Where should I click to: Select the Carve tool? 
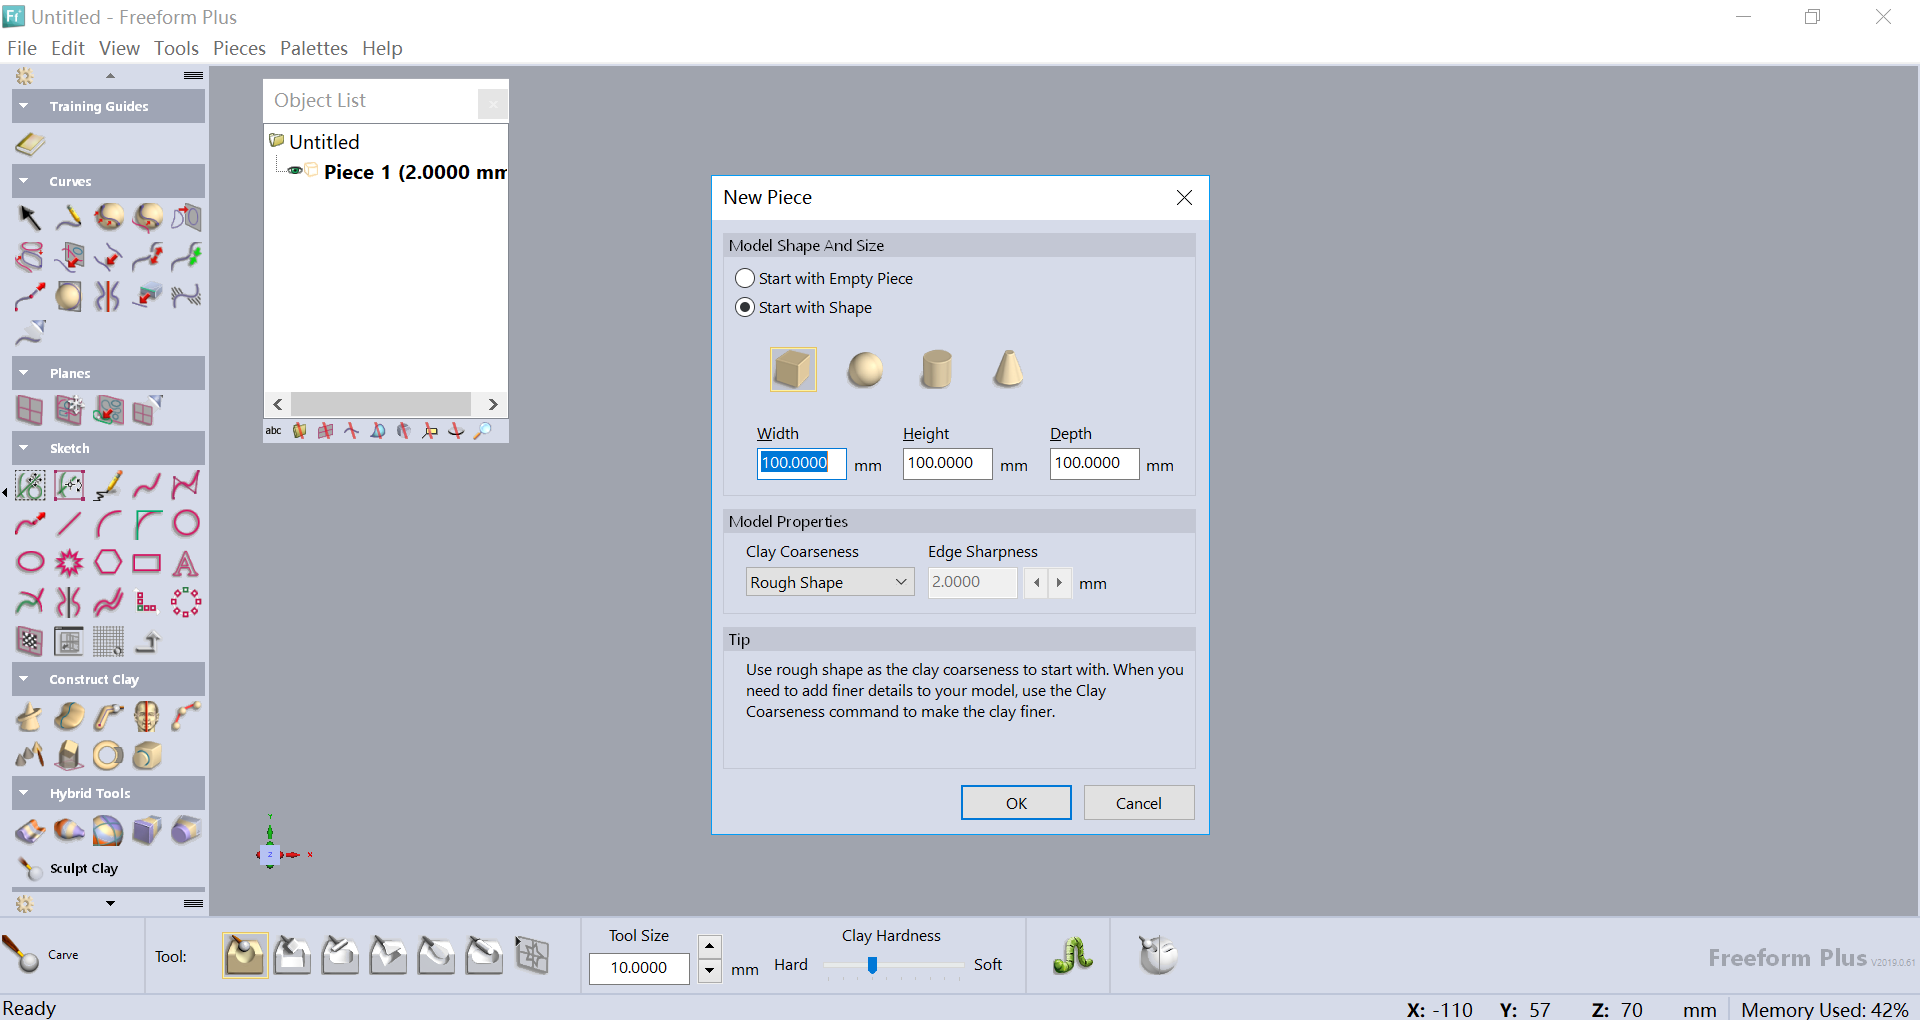pyautogui.click(x=40, y=955)
